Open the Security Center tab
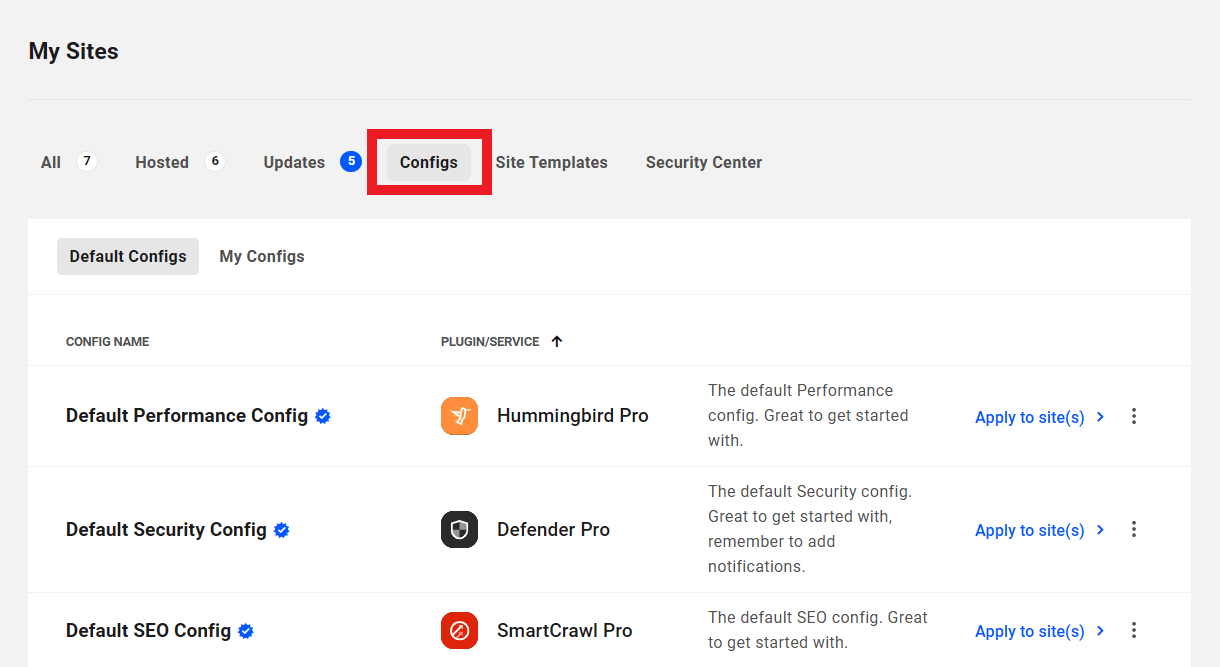The image size is (1220, 667). tap(704, 162)
